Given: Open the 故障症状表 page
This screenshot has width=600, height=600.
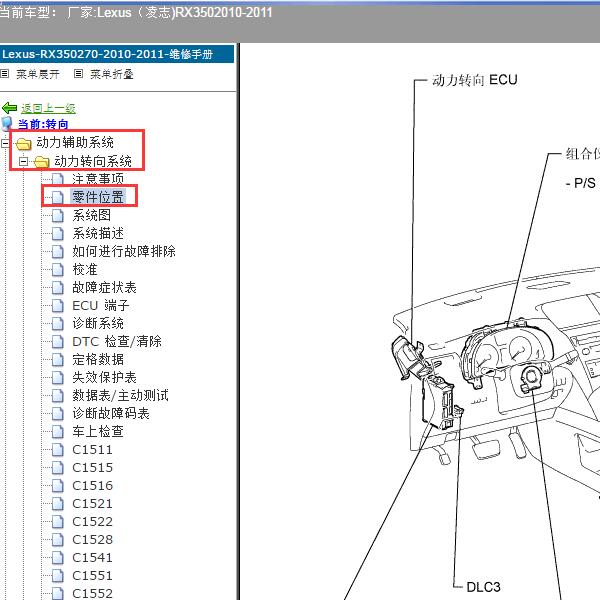Looking at the screenshot, I should pos(104,287).
